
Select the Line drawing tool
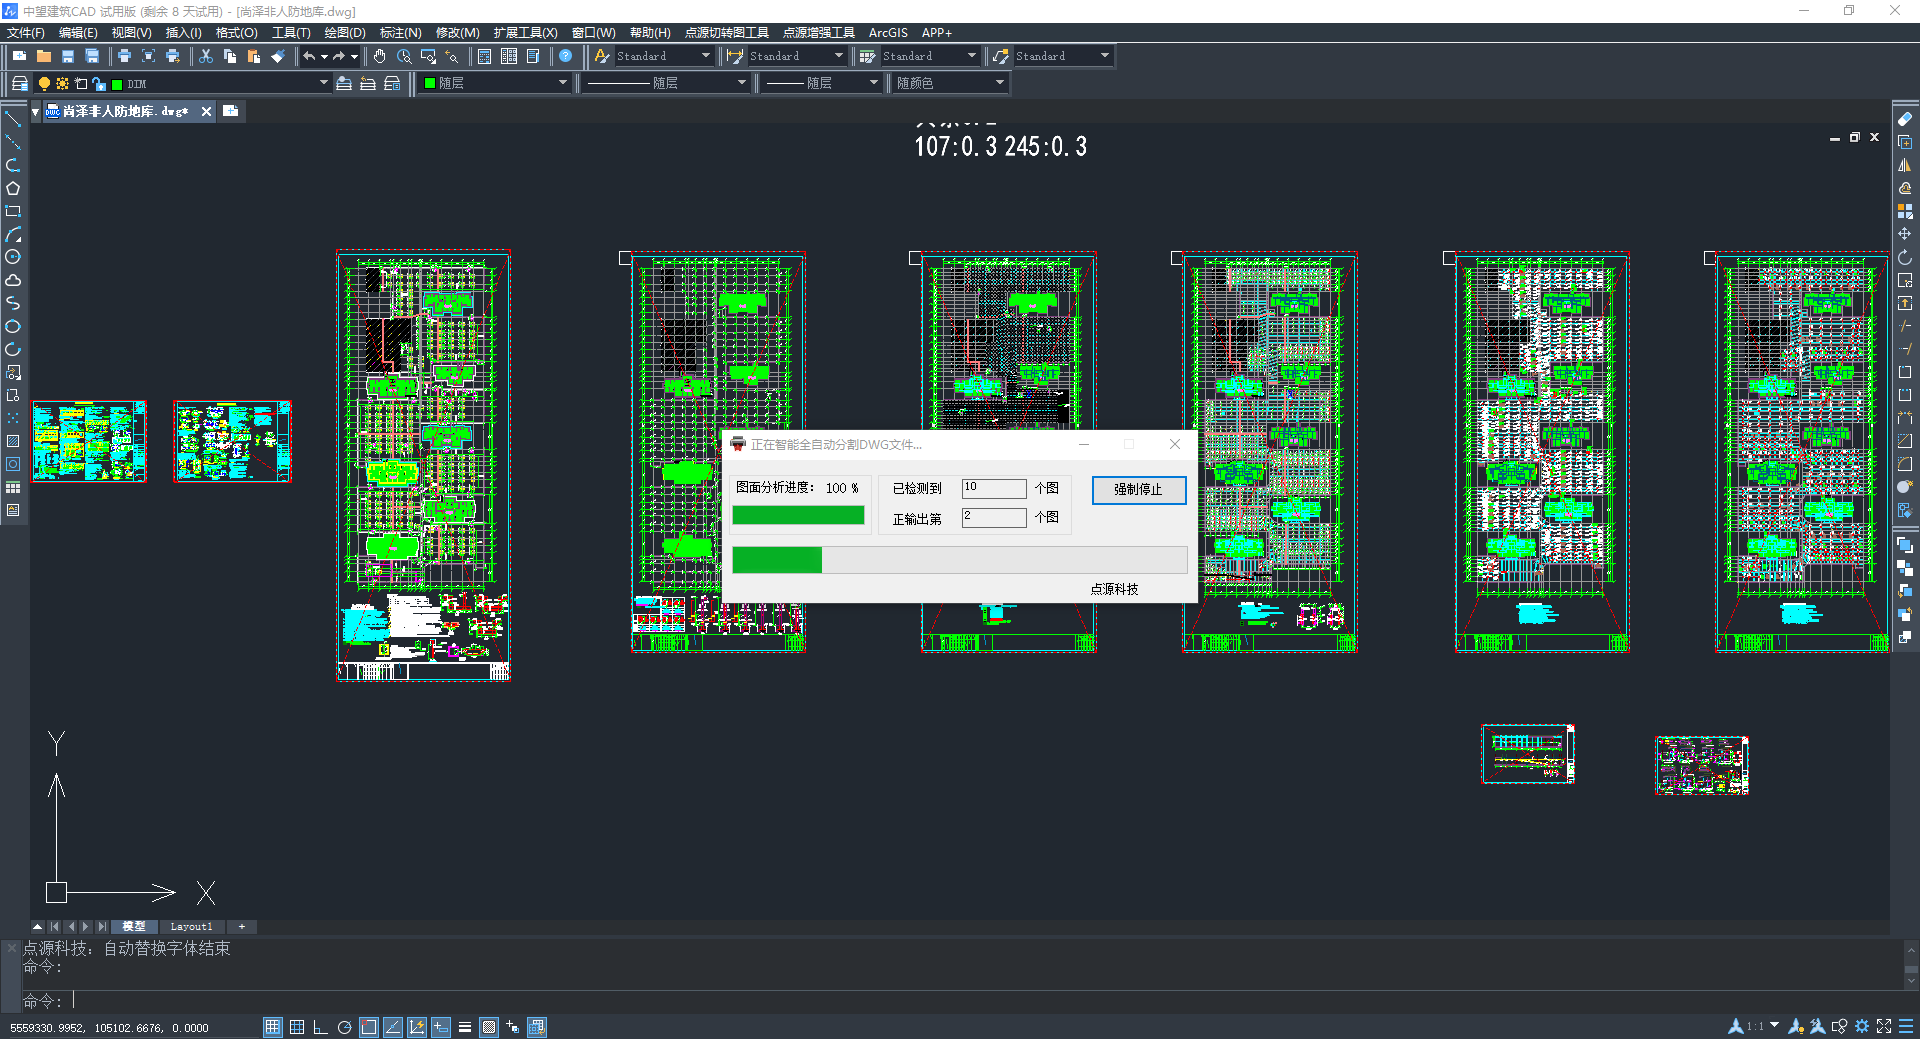[x=13, y=119]
